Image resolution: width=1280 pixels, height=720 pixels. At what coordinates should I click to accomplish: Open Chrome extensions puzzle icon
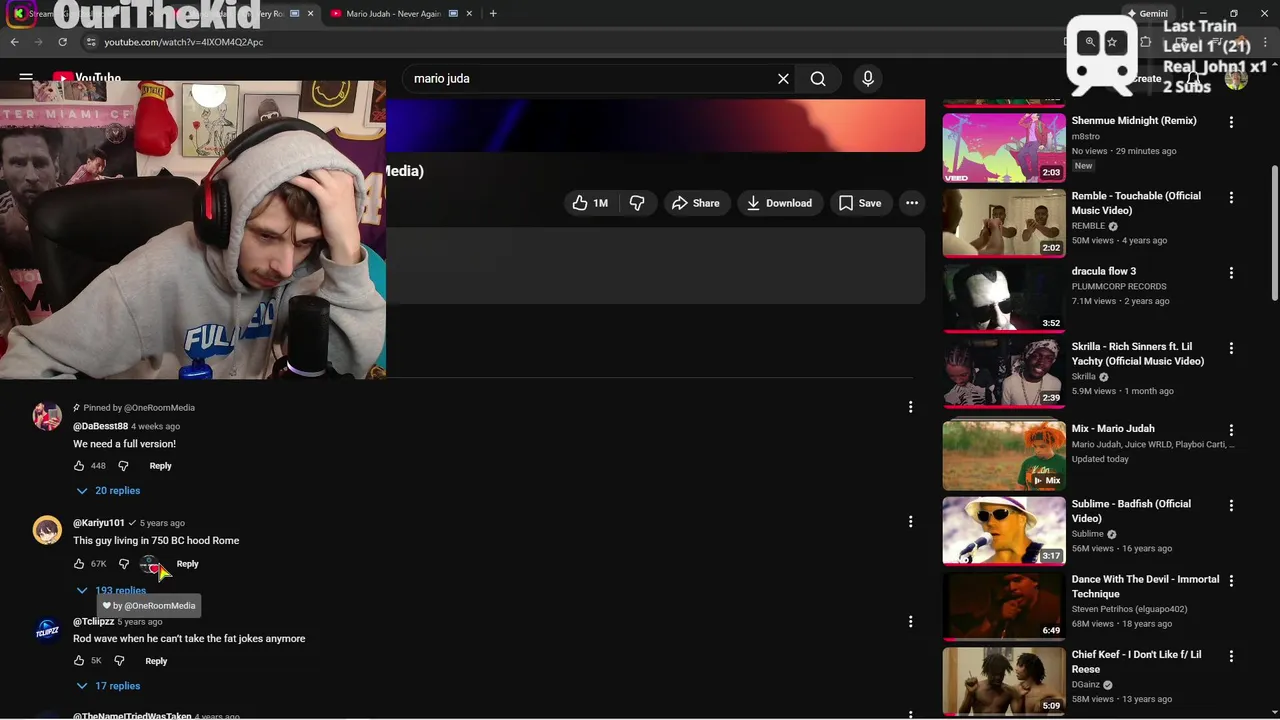[1146, 42]
